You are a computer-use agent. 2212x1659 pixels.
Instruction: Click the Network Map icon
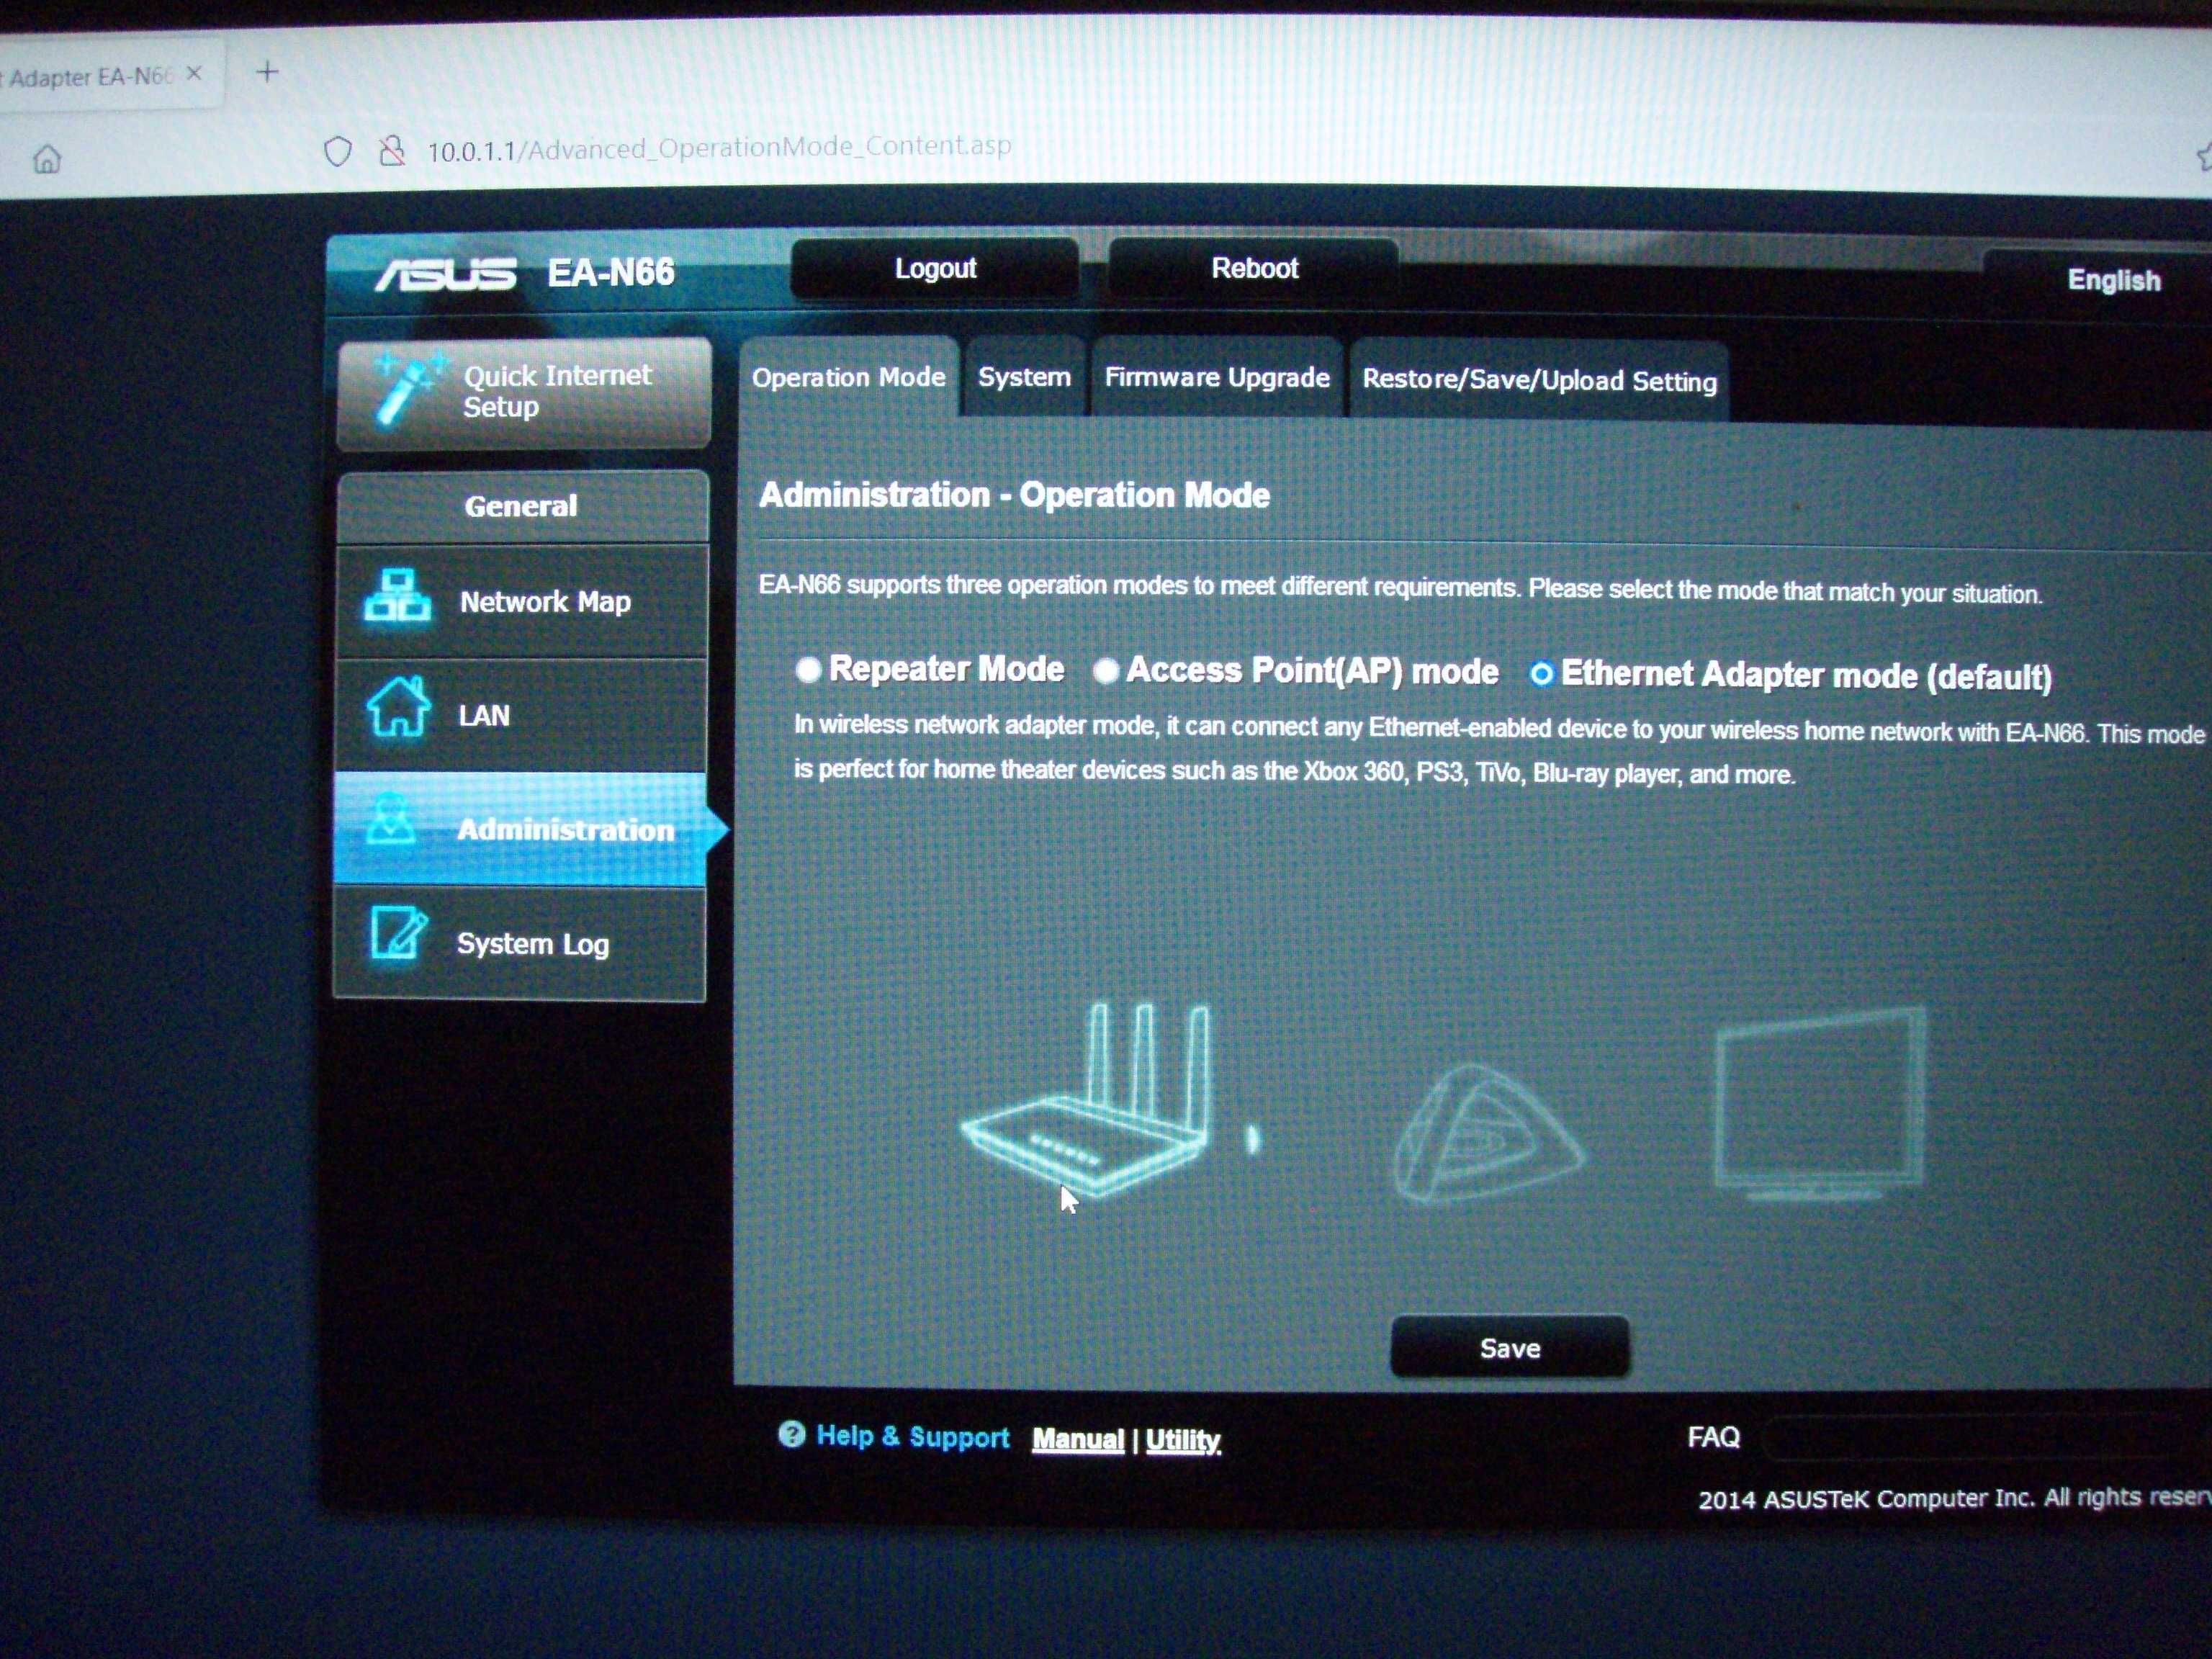[397, 596]
